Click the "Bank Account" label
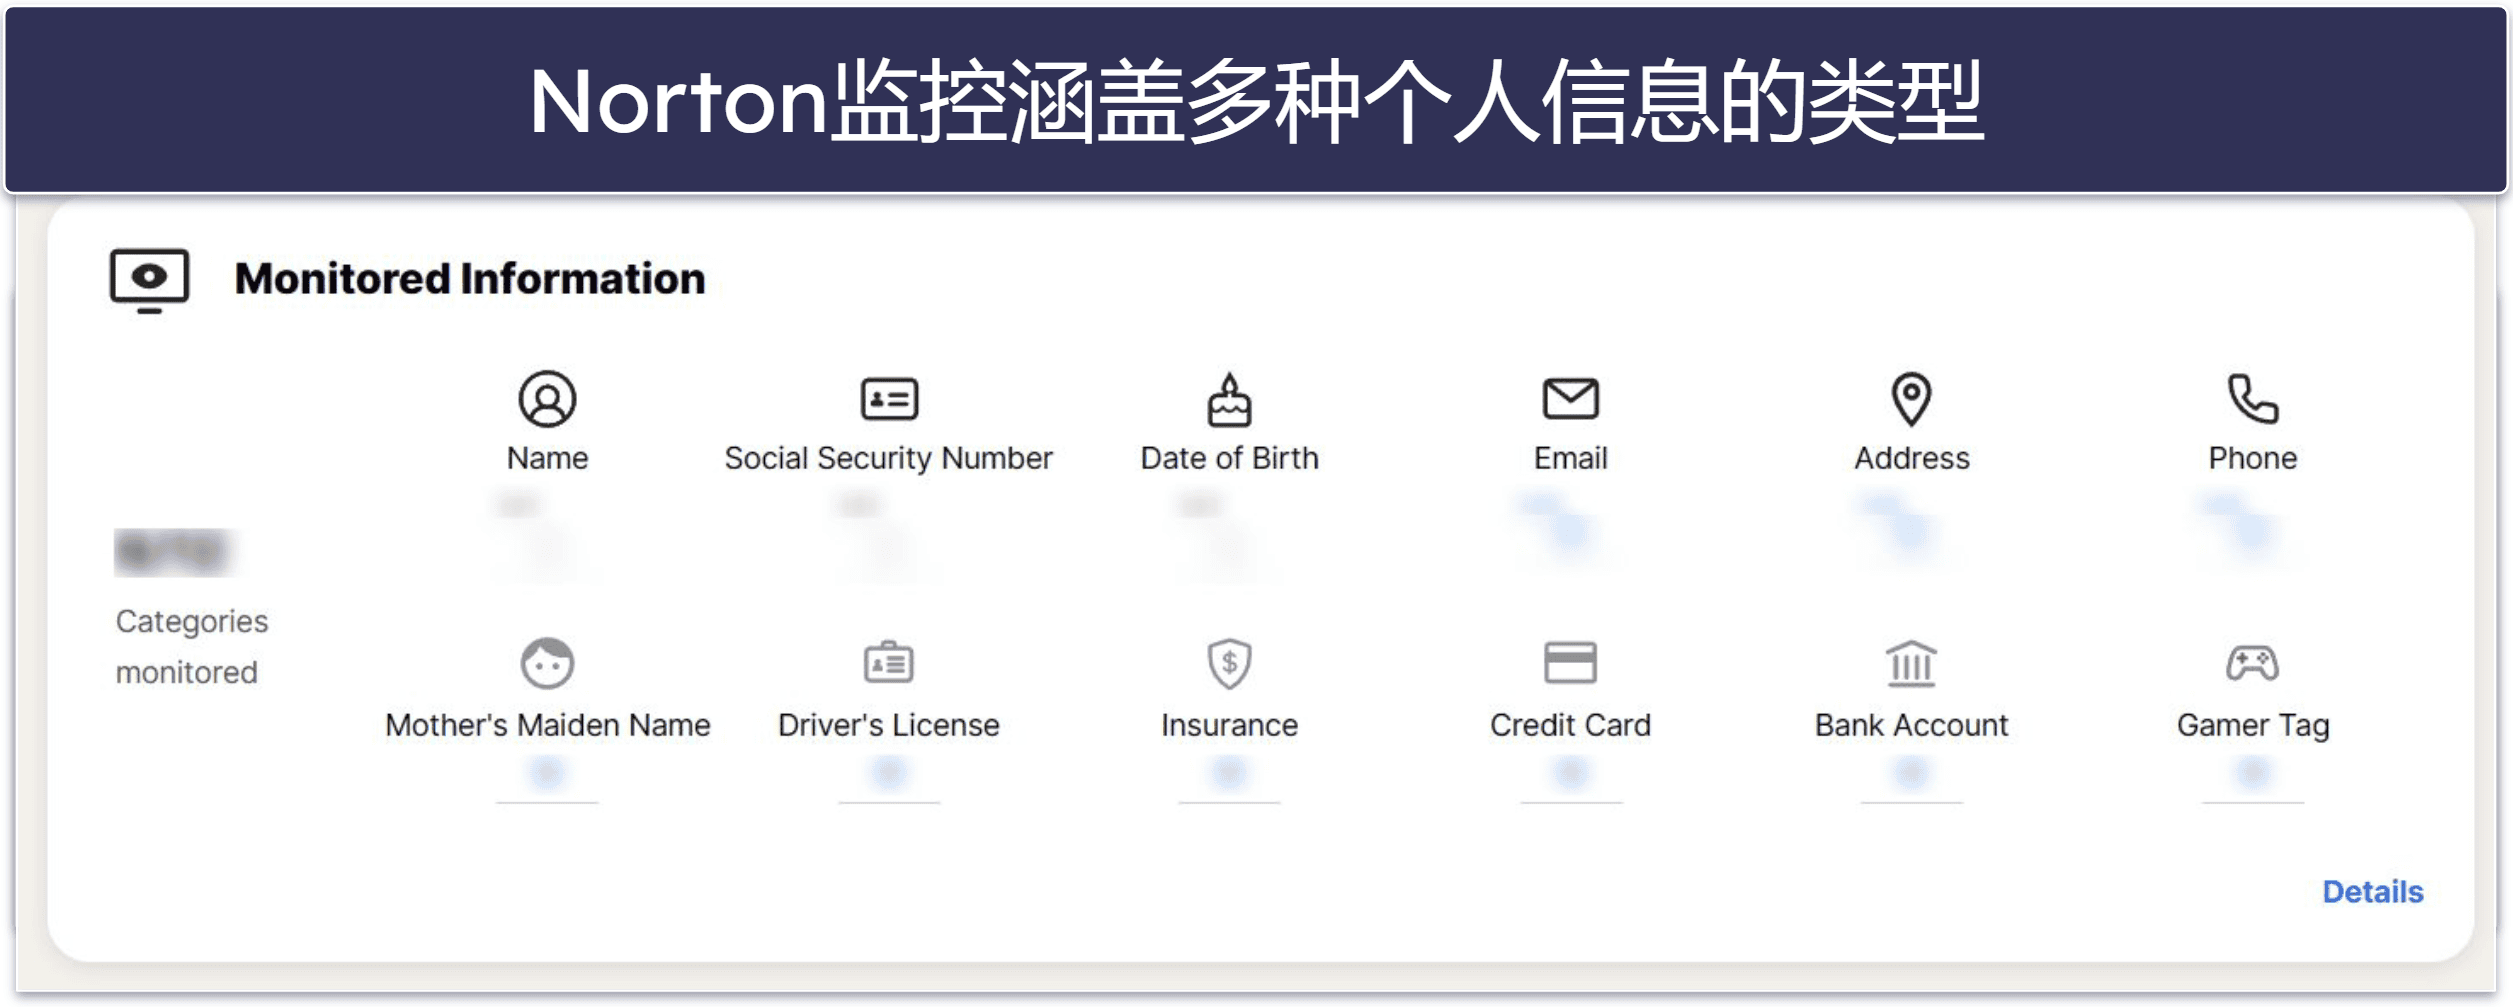Viewport: 2513px width, 1007px height. [1911, 725]
